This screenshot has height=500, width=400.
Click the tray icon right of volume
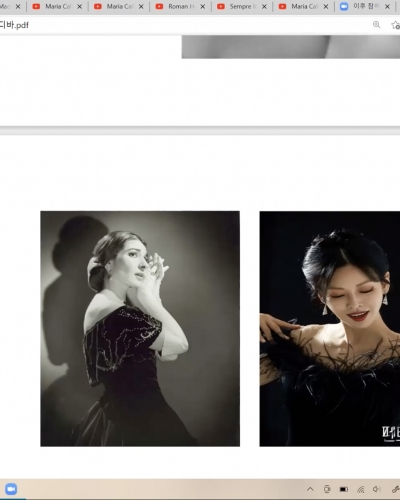395,489
